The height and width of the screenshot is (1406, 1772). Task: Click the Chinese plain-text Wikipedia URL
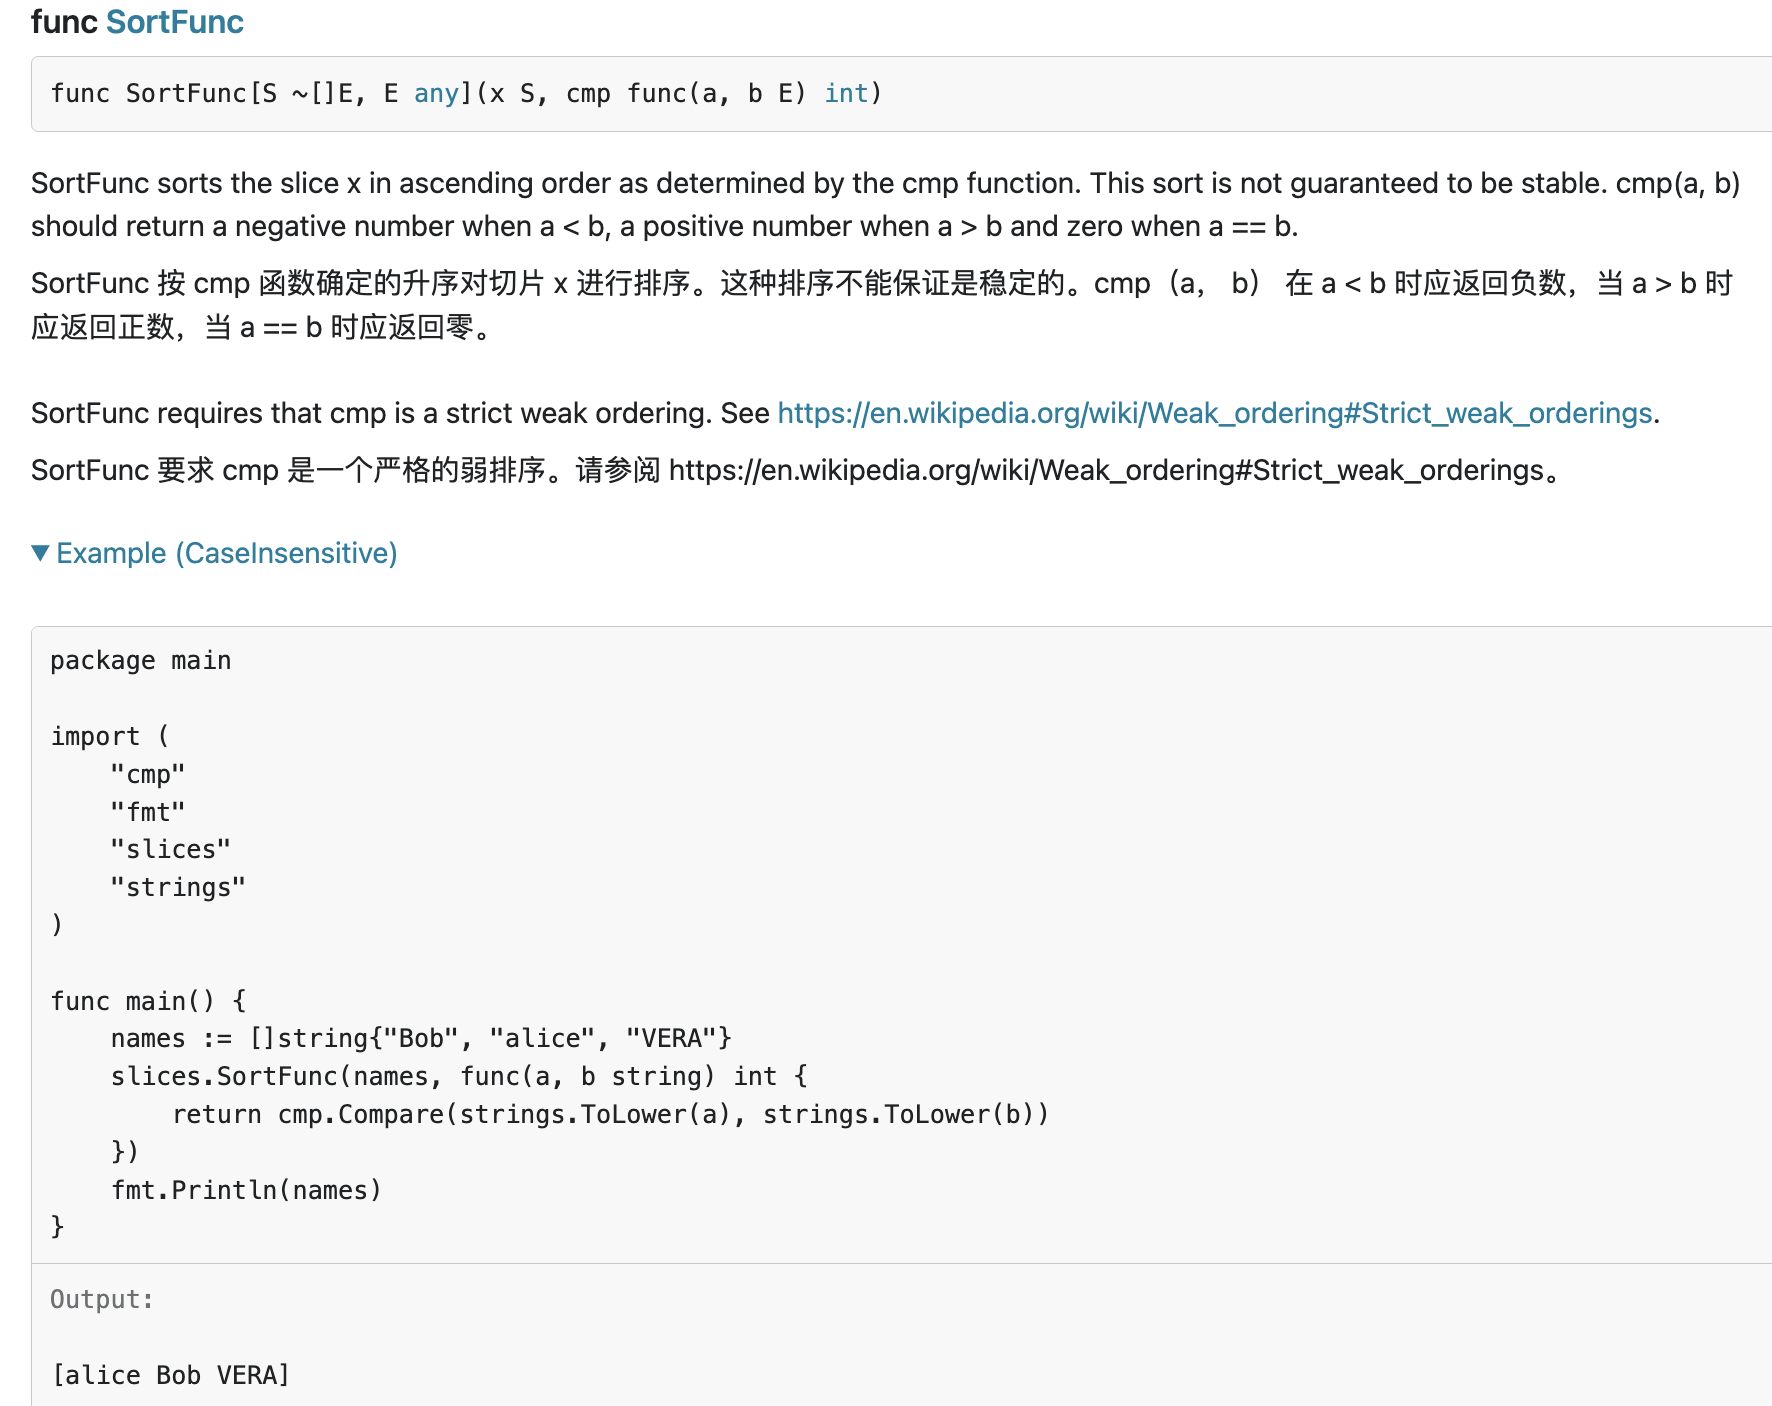click(1106, 470)
